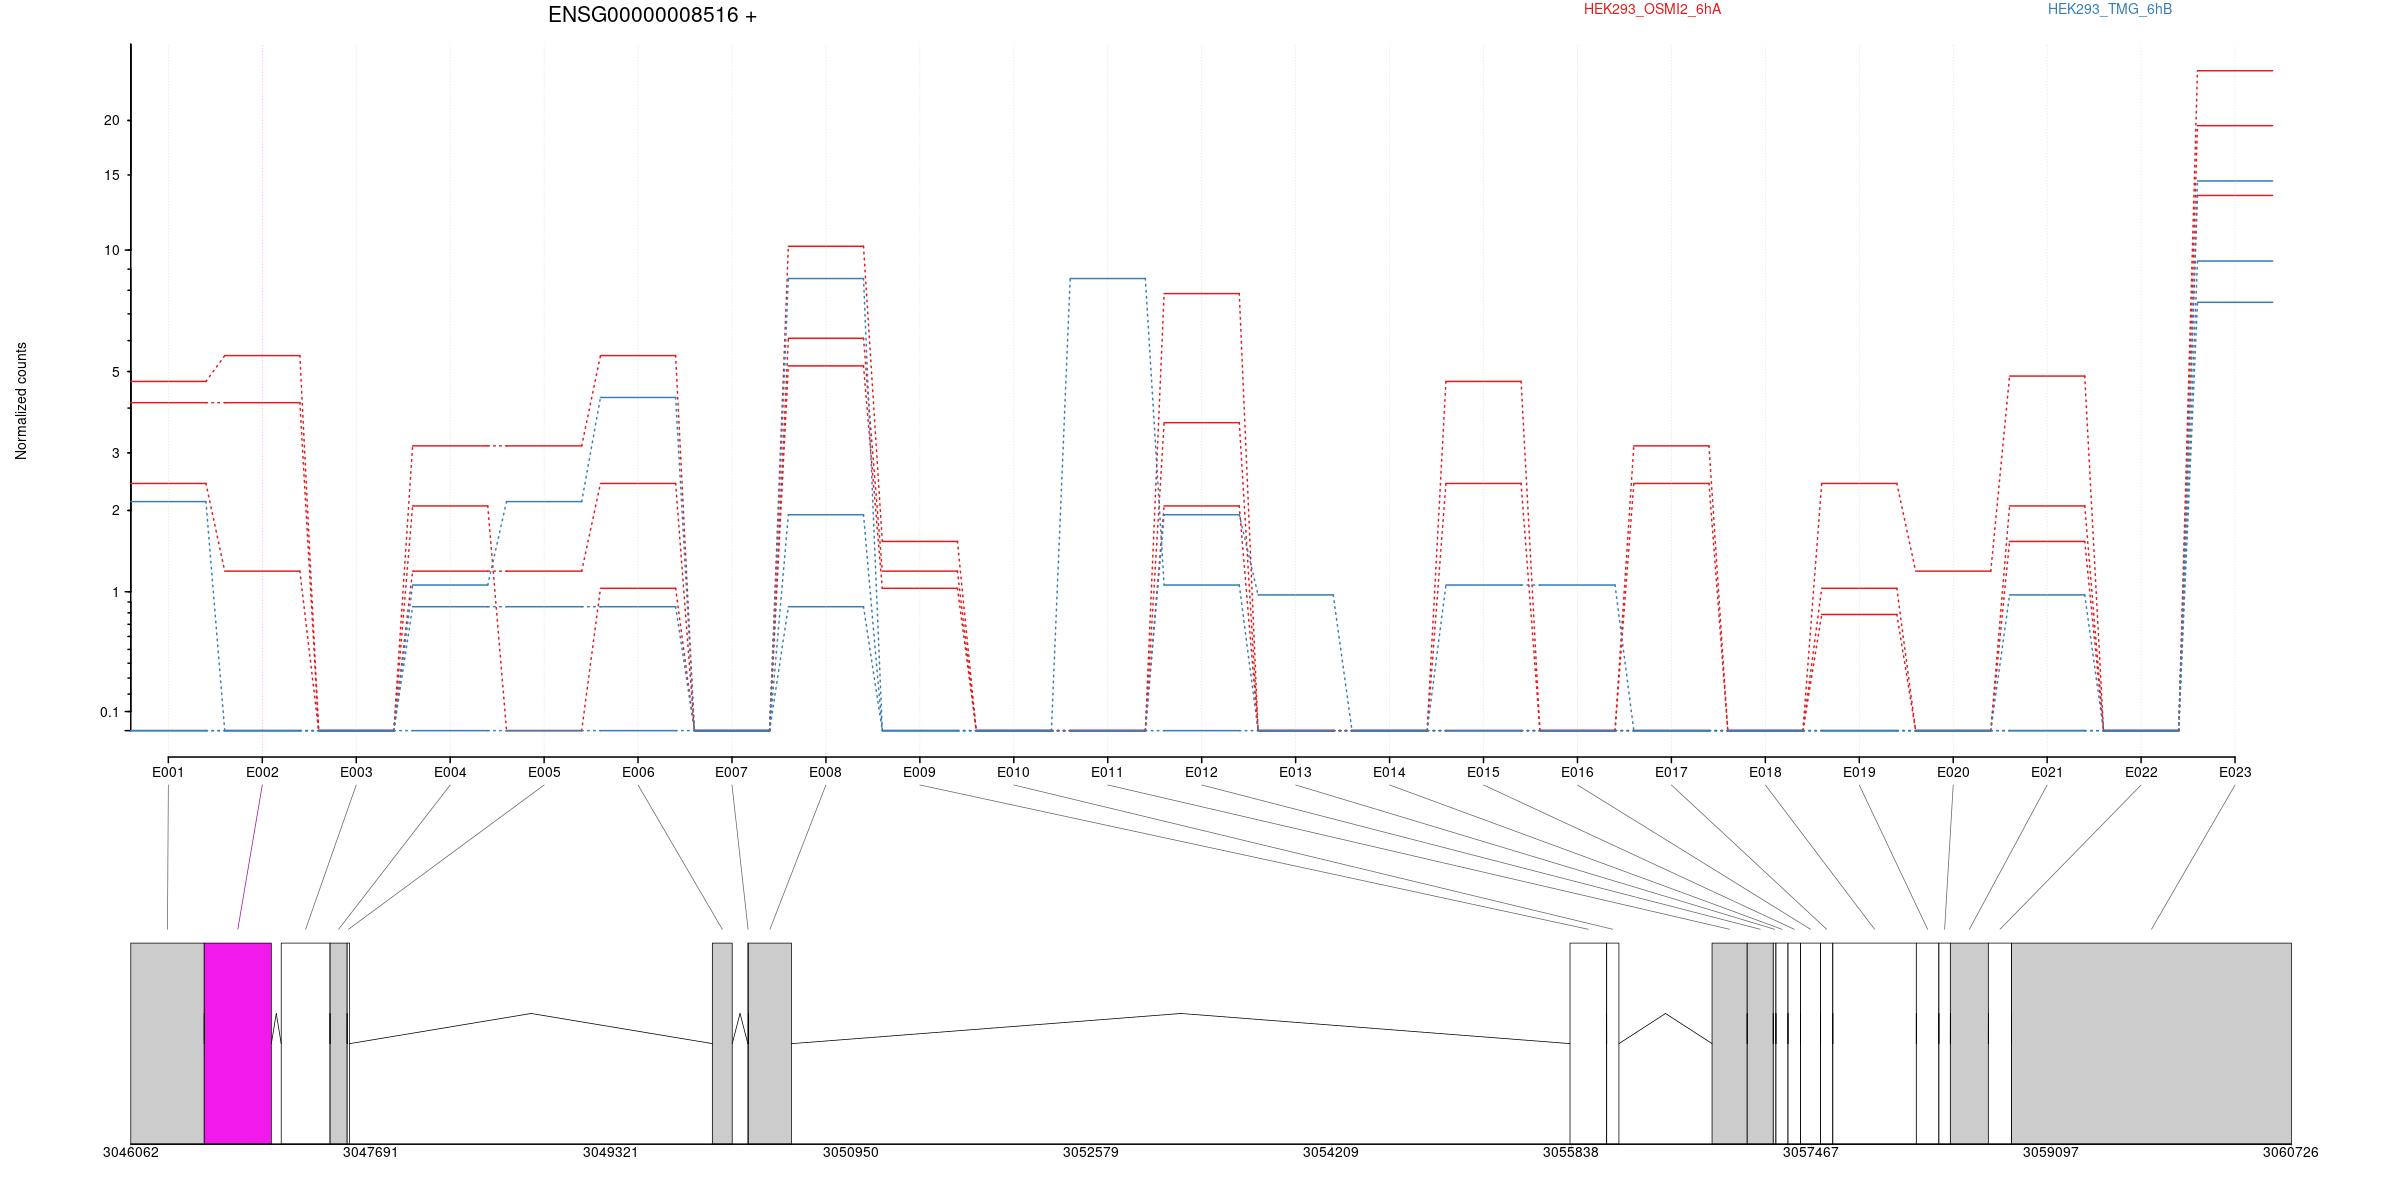Click genomic coordinate 3052579
Viewport: 2400px width, 1200px height.
[x=1090, y=1152]
